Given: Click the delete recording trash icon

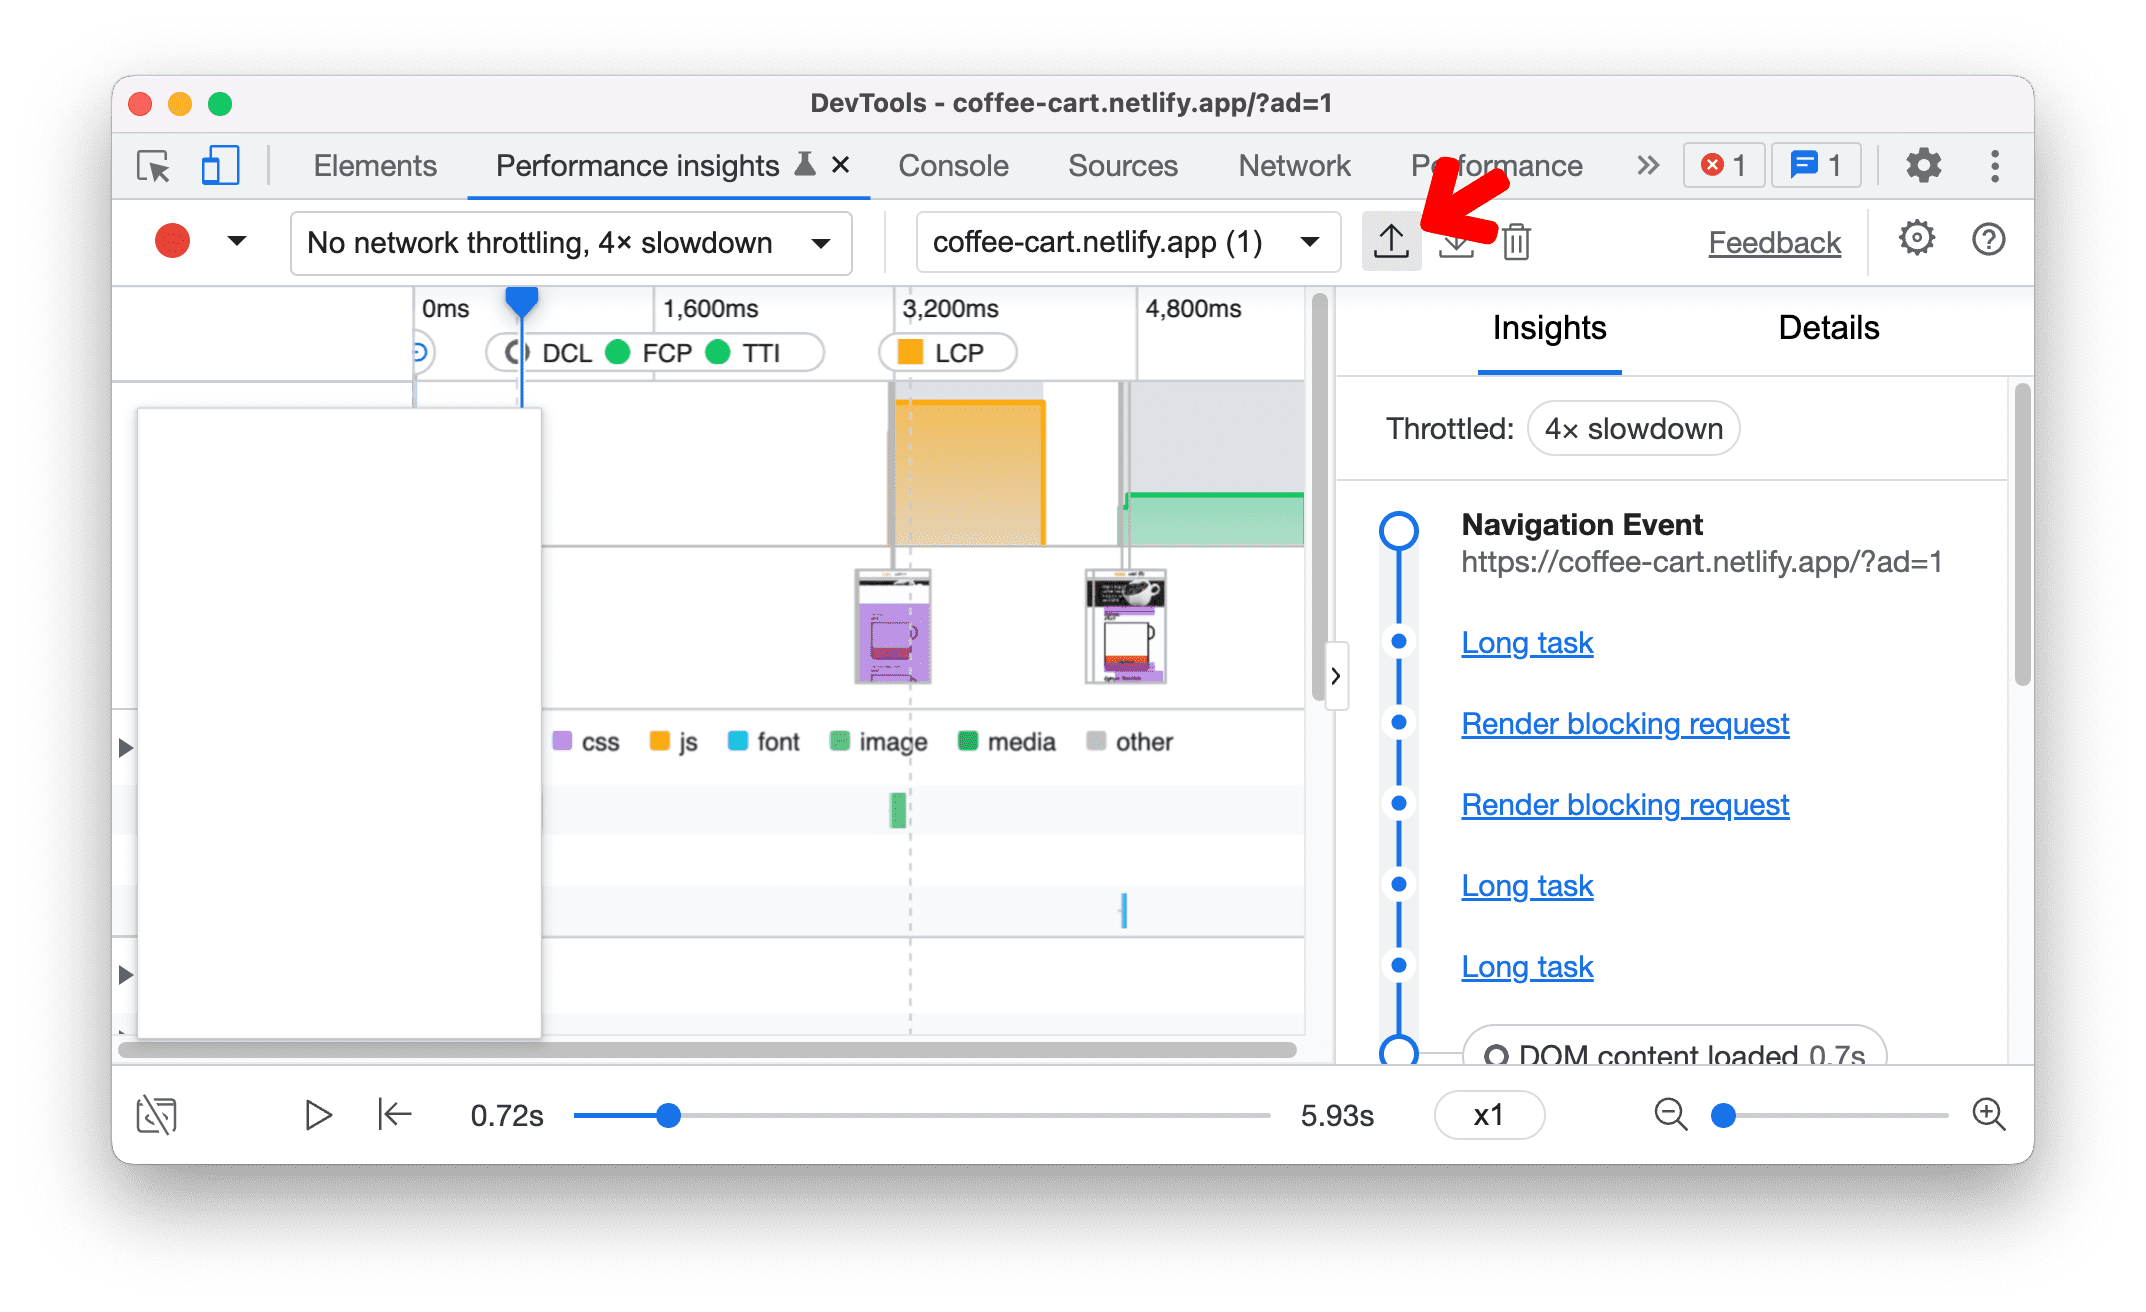Looking at the screenshot, I should [x=1516, y=242].
